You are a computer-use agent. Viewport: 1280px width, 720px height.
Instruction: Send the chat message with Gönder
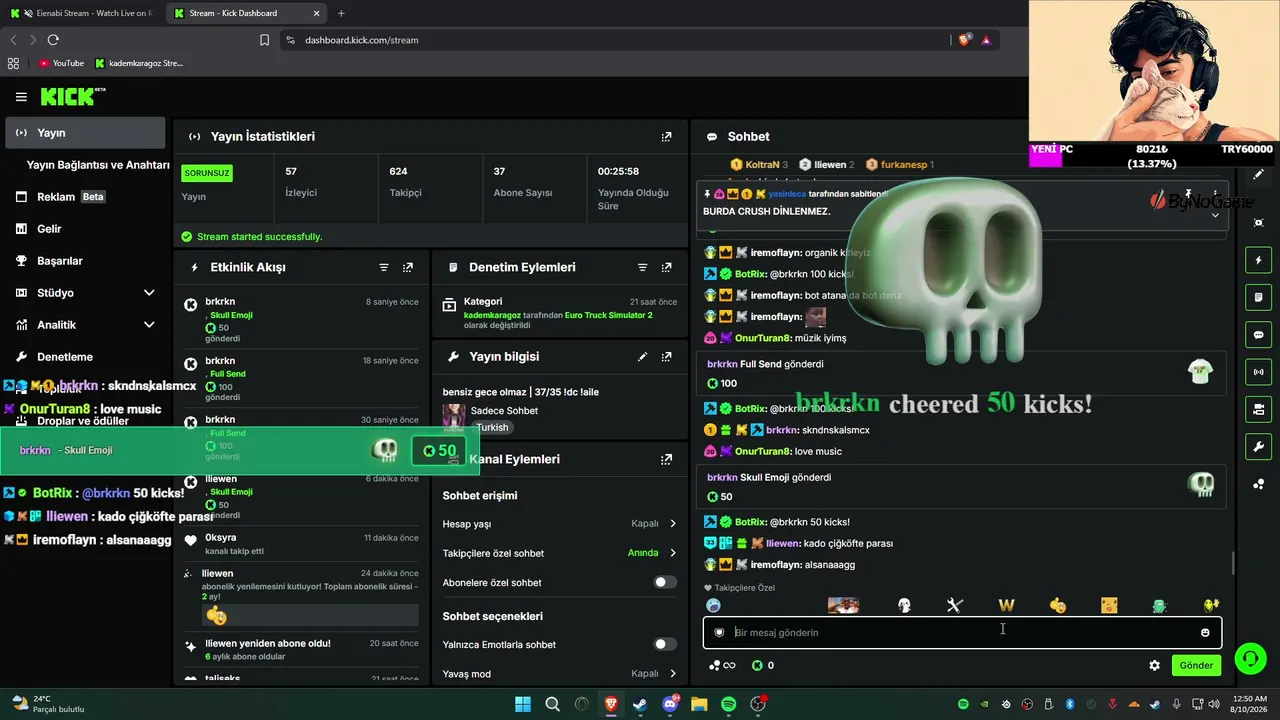pyautogui.click(x=1196, y=665)
